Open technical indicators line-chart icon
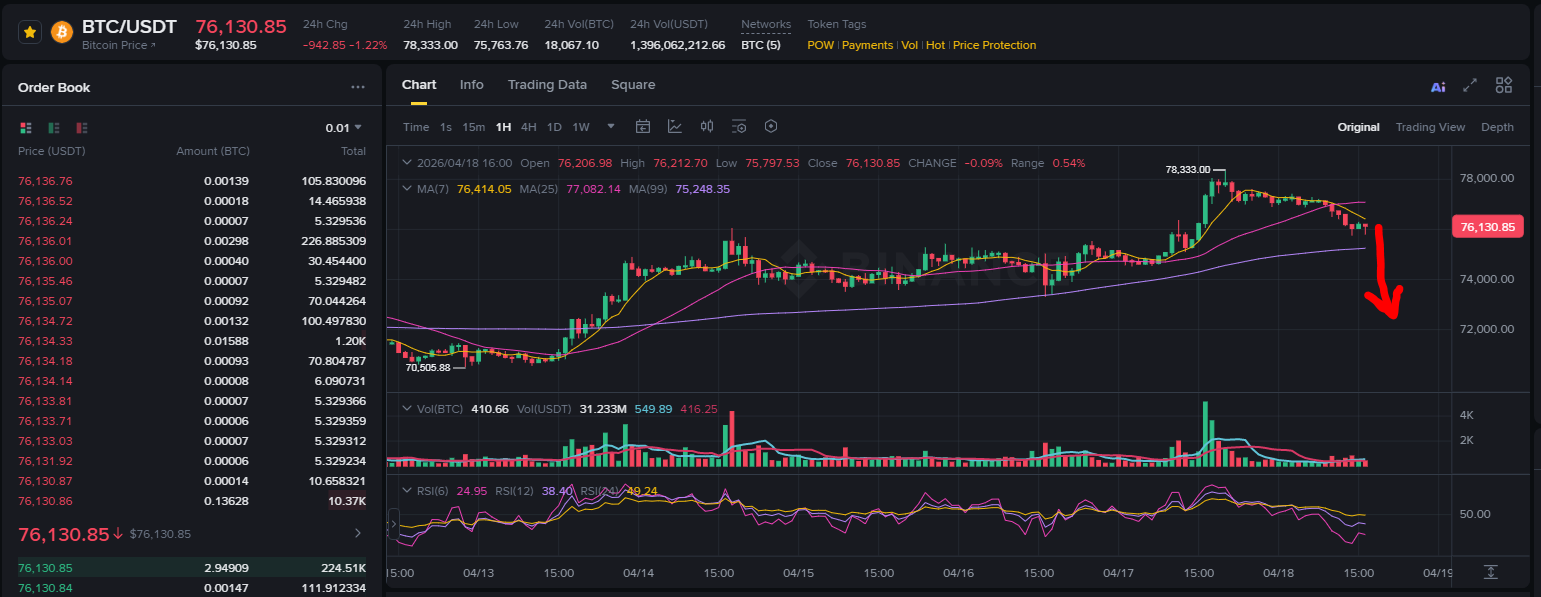 point(675,127)
